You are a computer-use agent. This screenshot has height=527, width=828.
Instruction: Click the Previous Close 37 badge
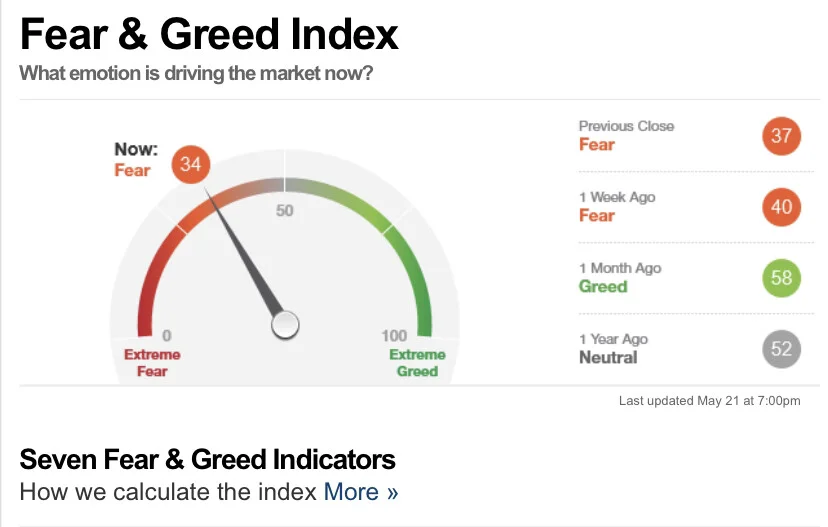[x=782, y=136]
